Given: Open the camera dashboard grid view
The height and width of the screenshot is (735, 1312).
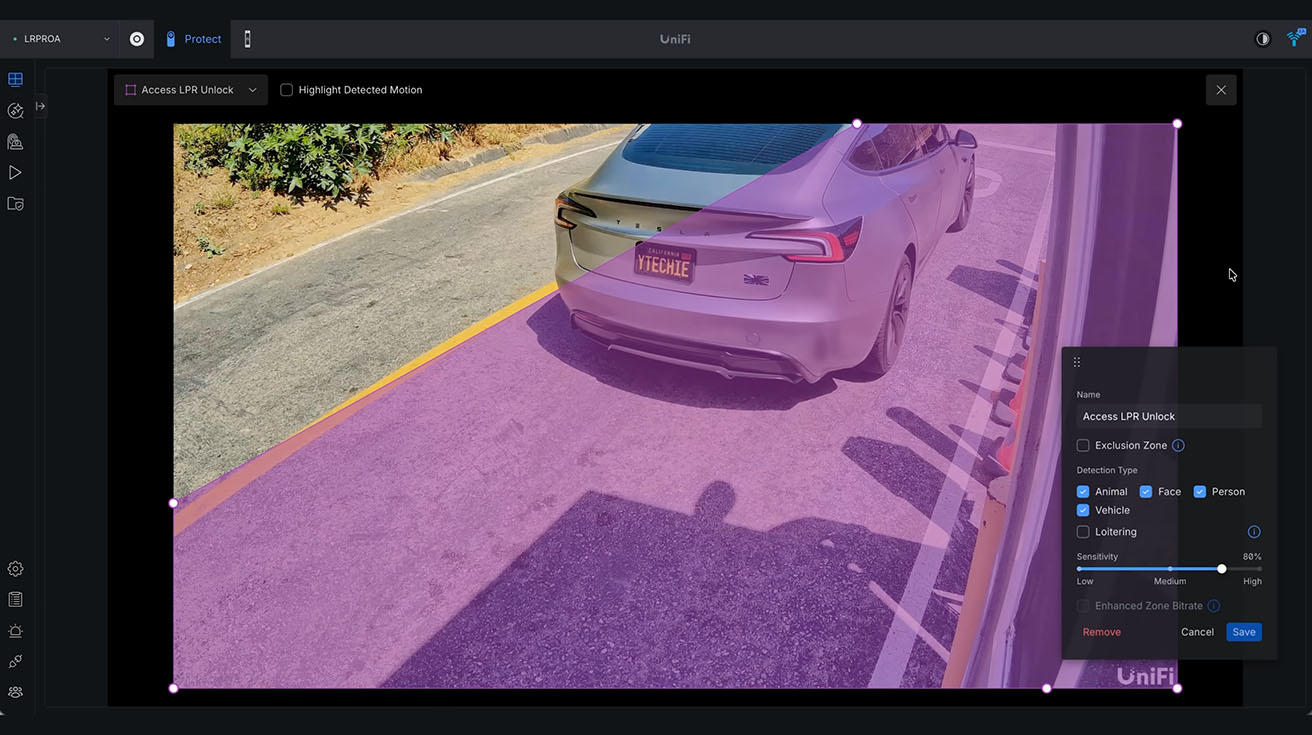Looking at the screenshot, I should 15,79.
